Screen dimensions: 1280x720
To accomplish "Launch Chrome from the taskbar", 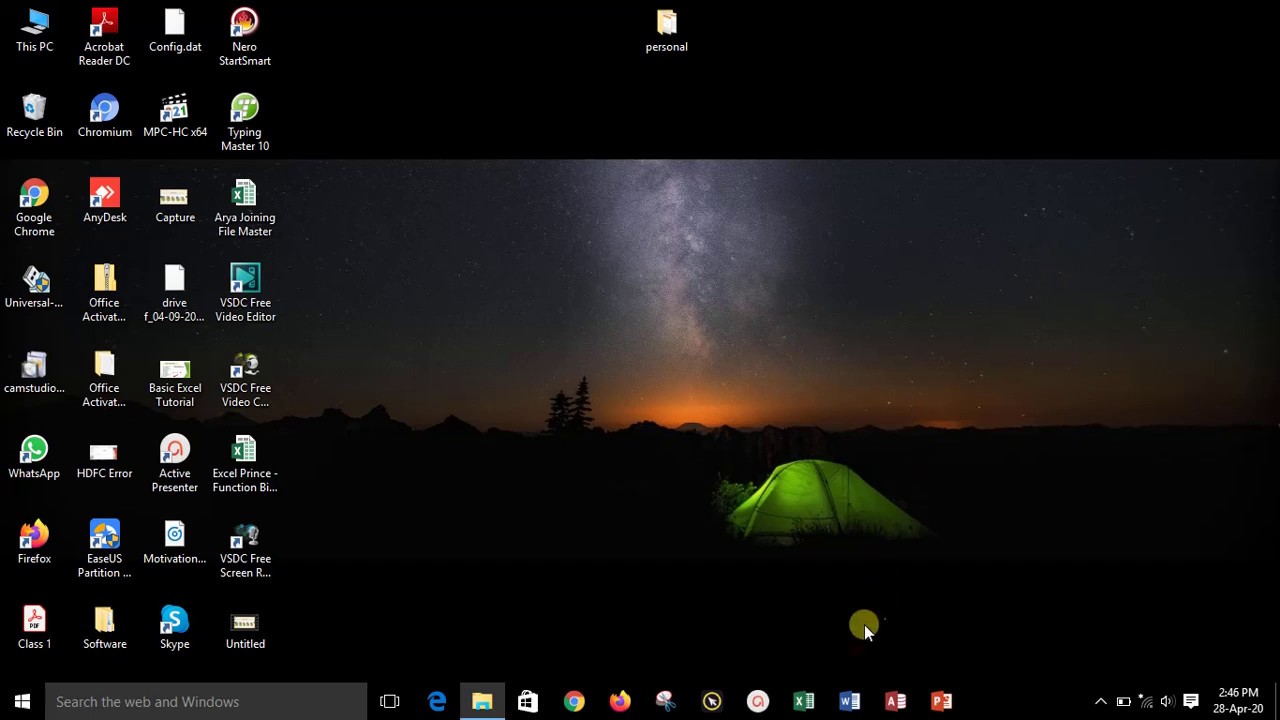I will tap(574, 701).
